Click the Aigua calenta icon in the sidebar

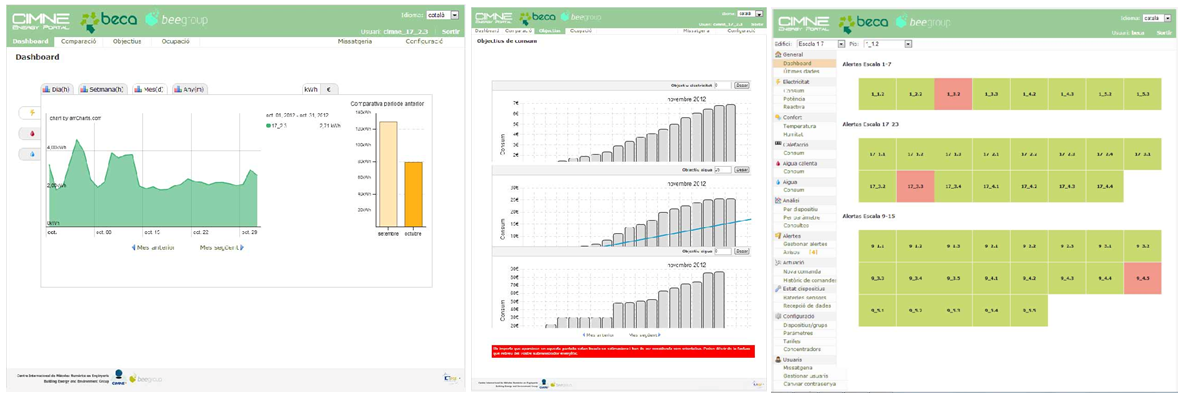[778, 163]
